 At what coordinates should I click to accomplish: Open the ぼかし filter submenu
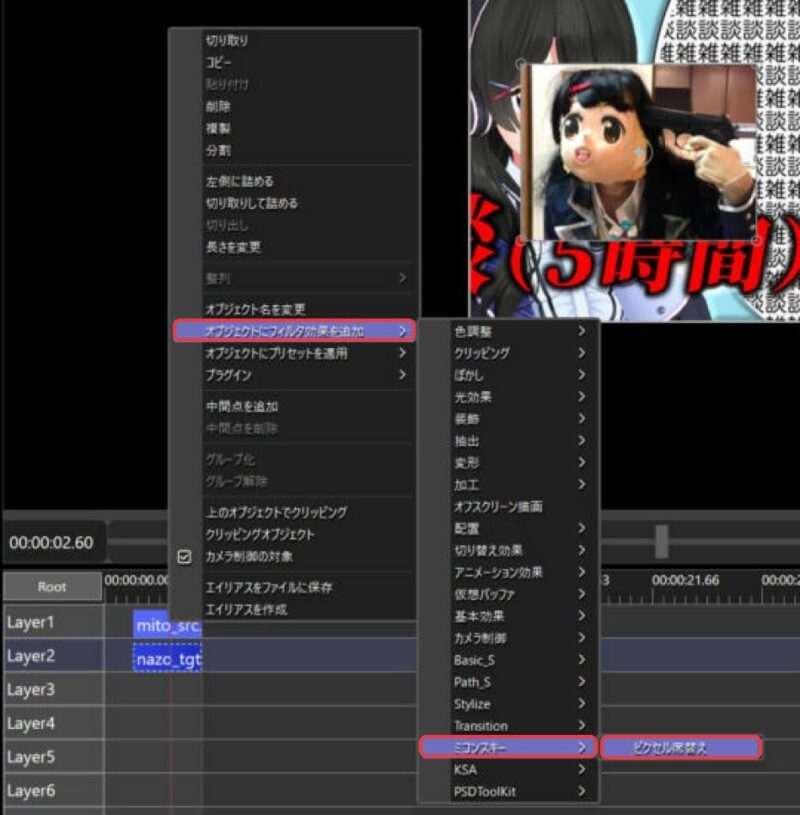[x=508, y=375]
